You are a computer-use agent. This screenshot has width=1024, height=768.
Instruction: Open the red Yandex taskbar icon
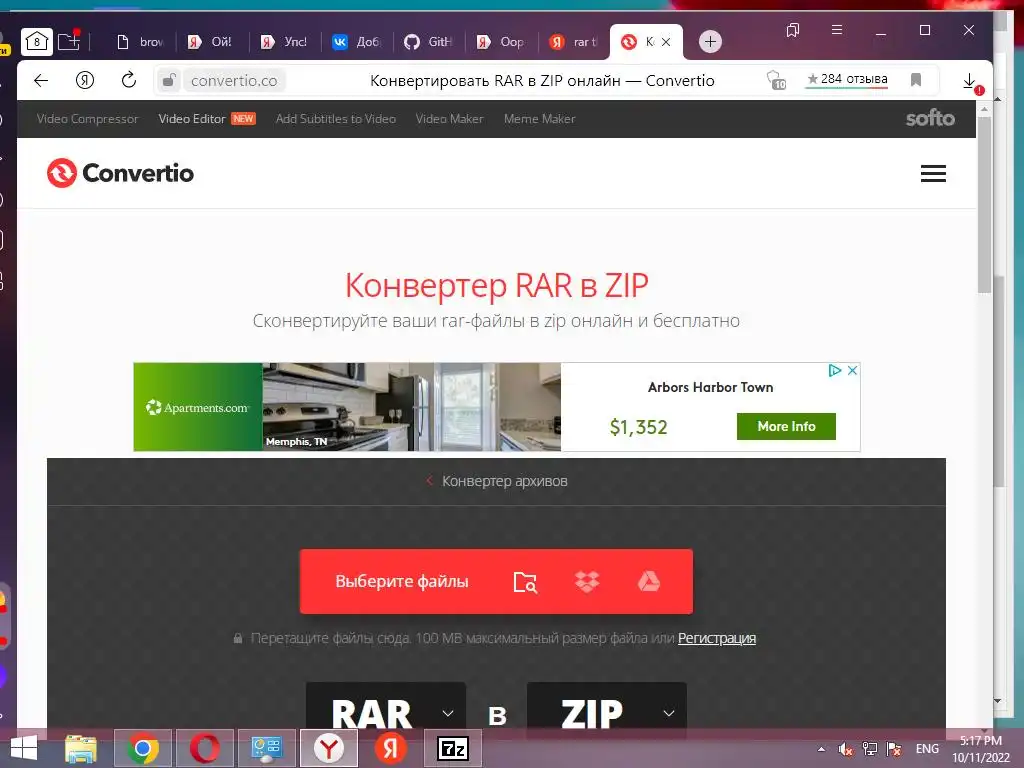391,748
